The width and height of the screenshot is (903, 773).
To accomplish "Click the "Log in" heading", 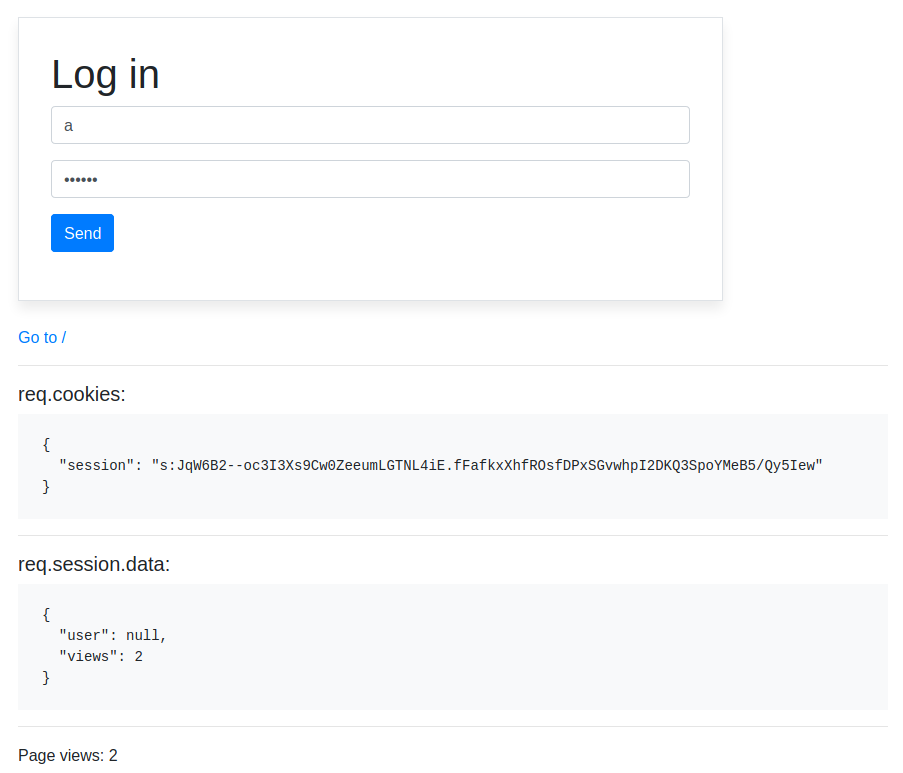I will (x=105, y=74).
